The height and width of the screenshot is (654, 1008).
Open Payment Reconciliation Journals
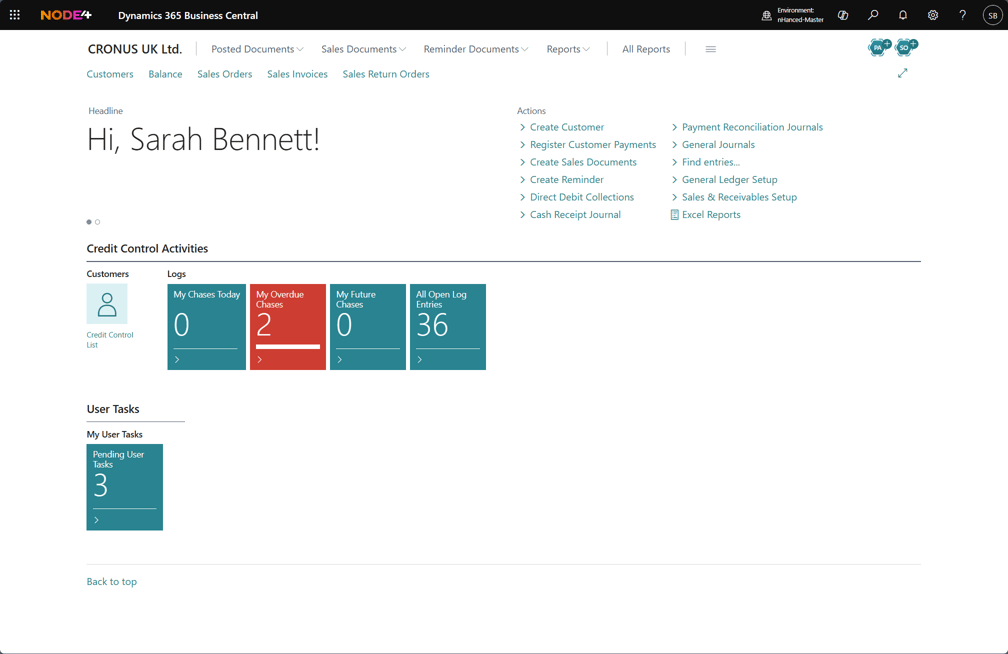tap(752, 127)
